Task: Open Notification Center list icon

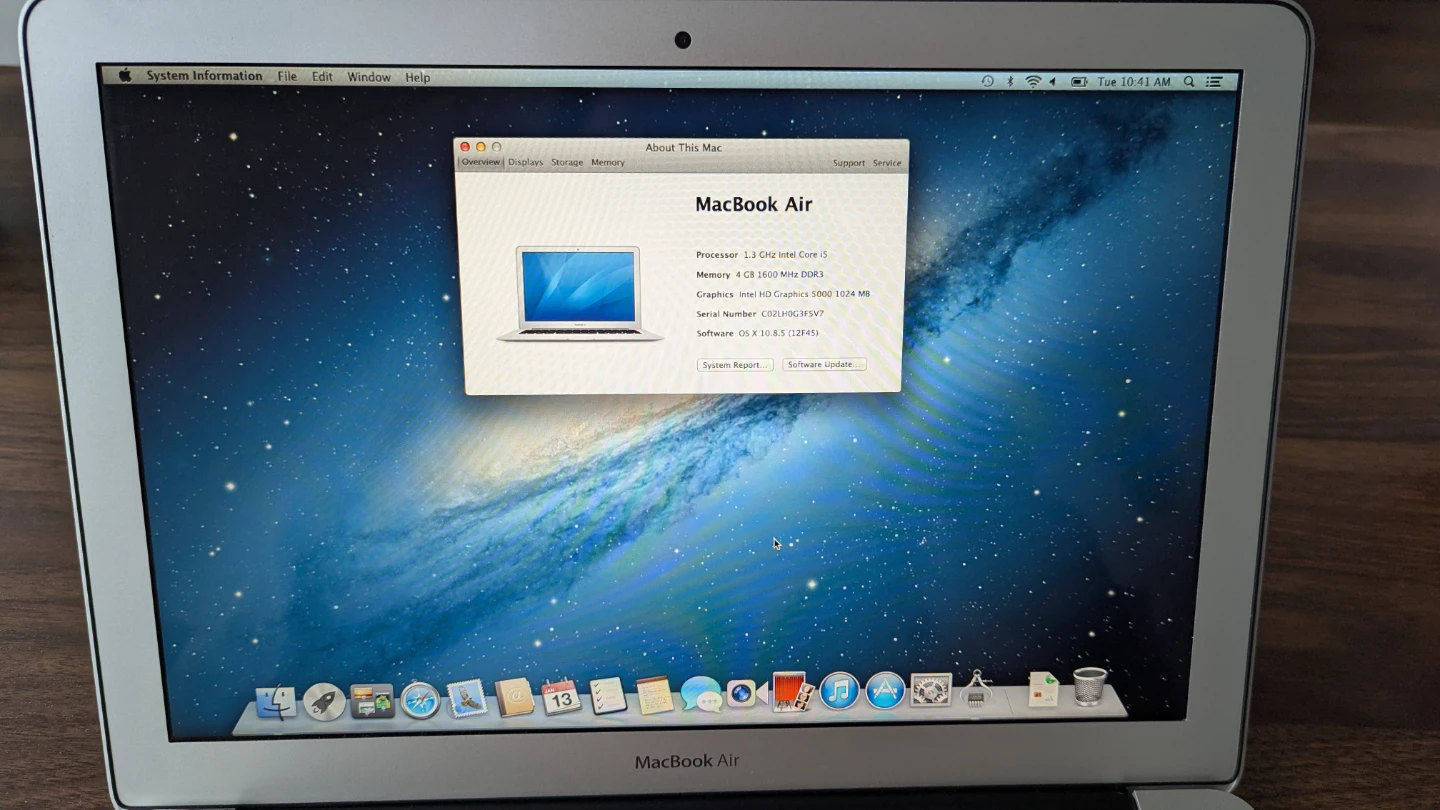Action: tap(1214, 82)
